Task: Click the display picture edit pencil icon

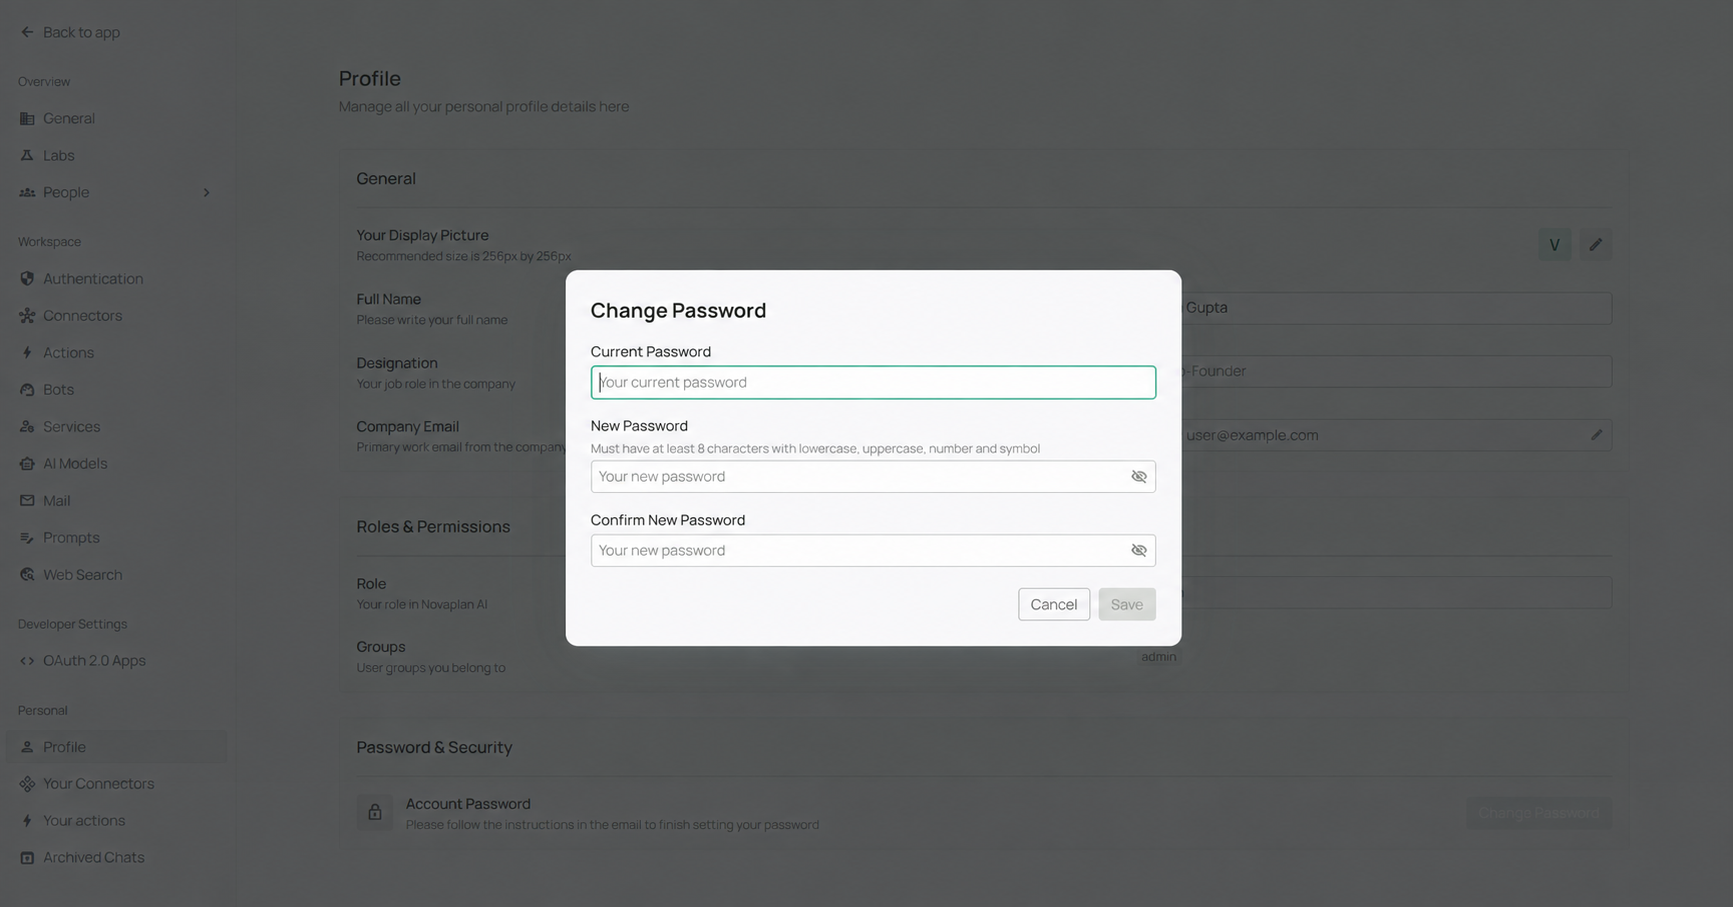Action: click(1596, 245)
